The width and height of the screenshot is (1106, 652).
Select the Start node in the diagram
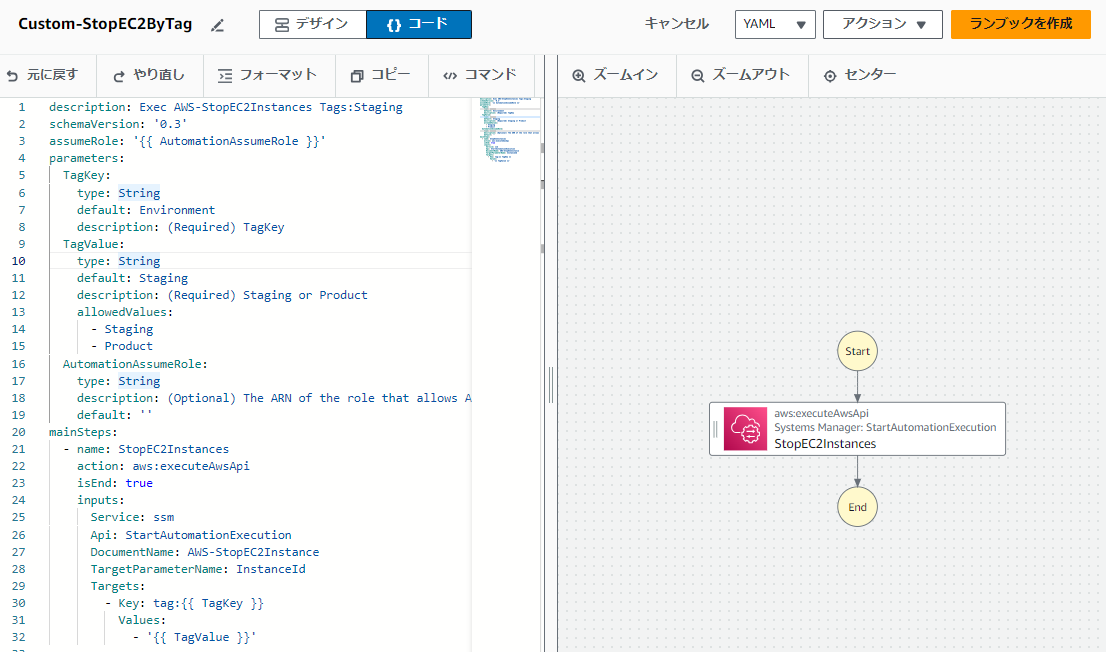coord(857,350)
